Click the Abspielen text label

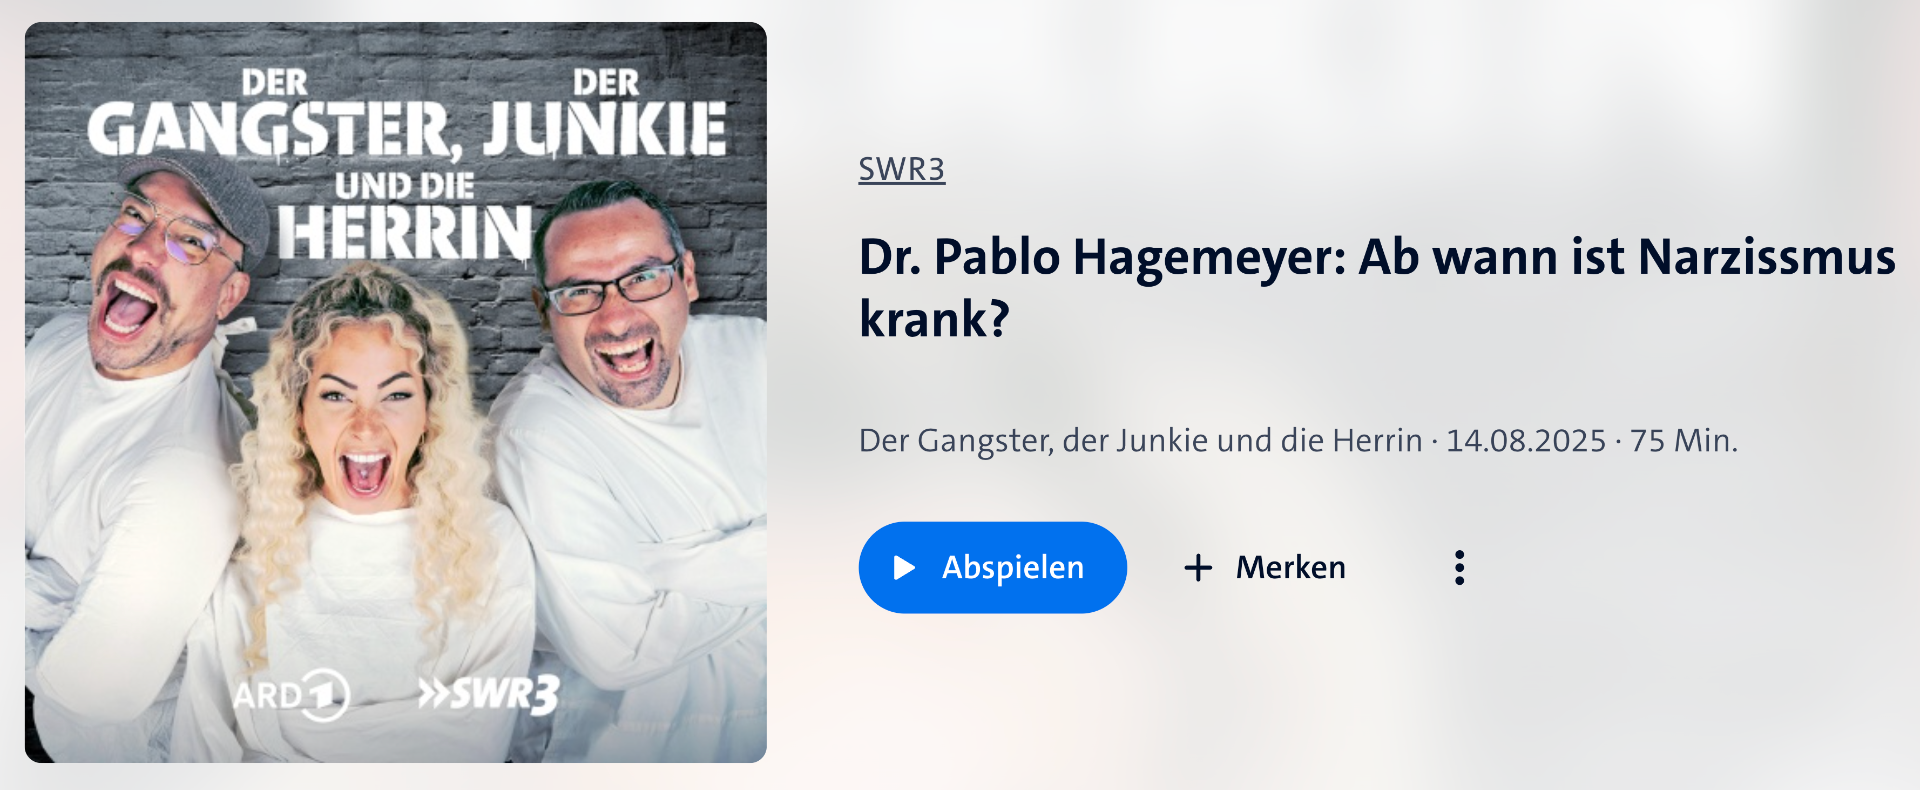(x=1013, y=568)
